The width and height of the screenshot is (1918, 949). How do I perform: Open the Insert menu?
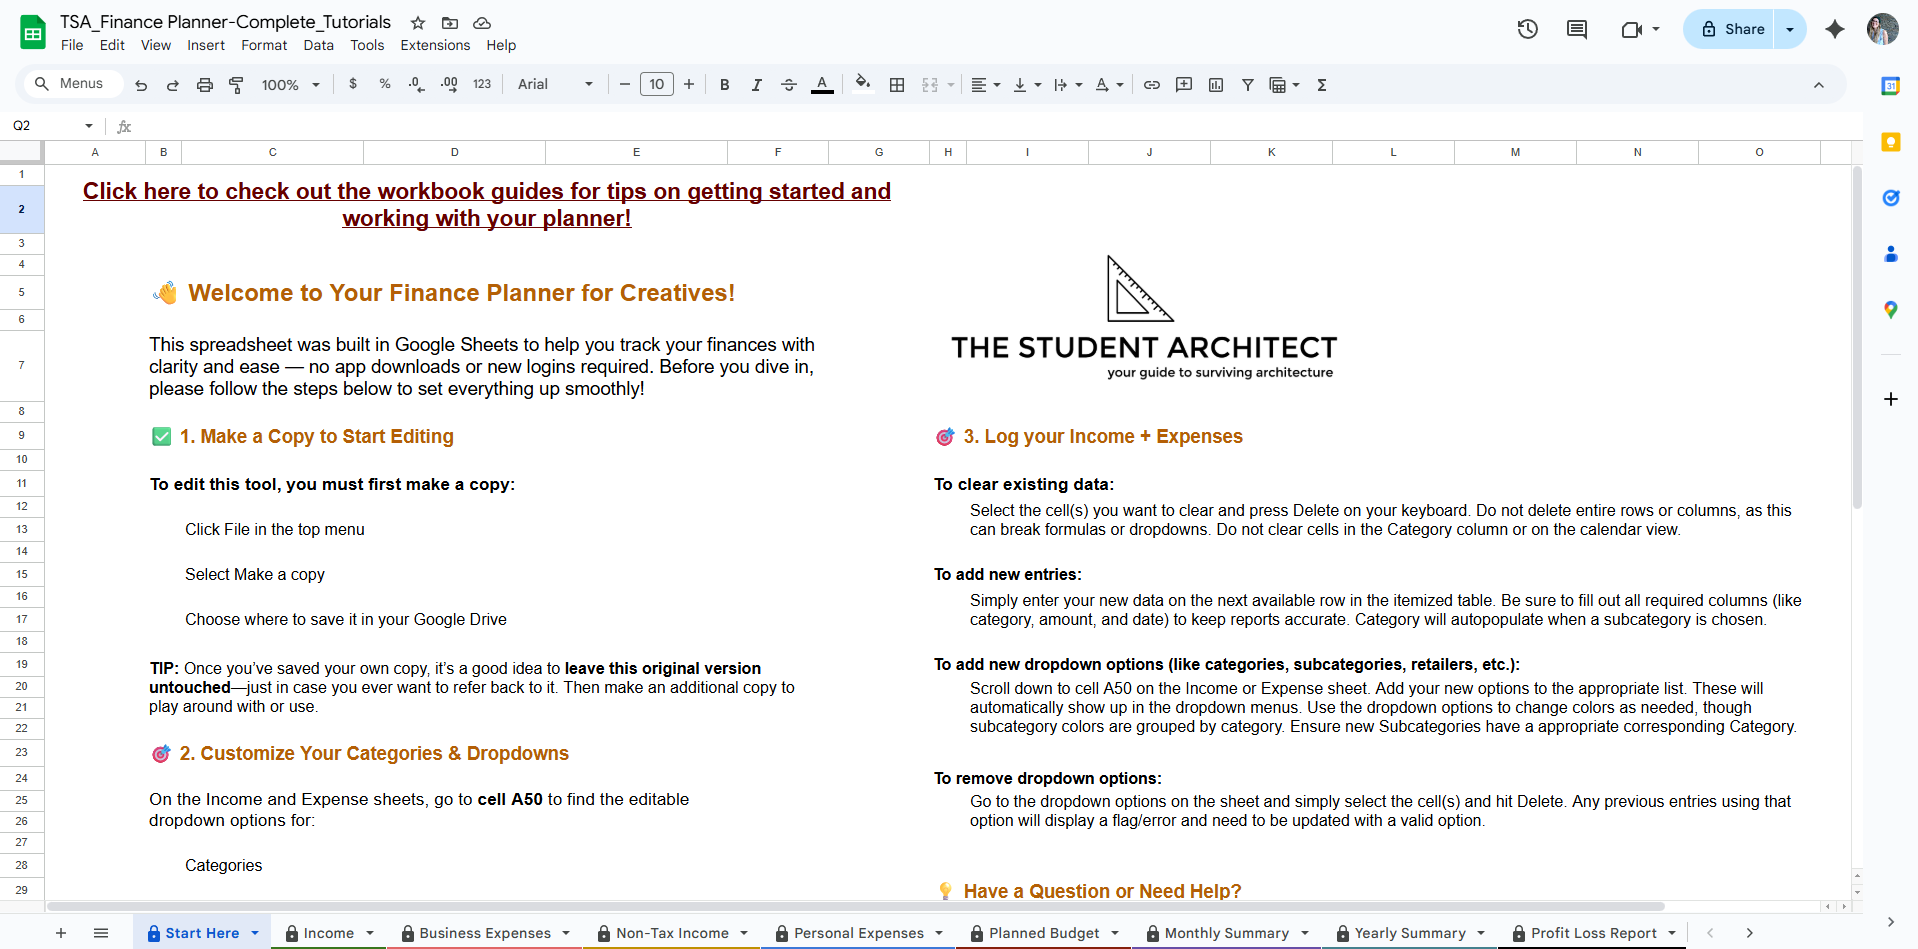pos(206,45)
